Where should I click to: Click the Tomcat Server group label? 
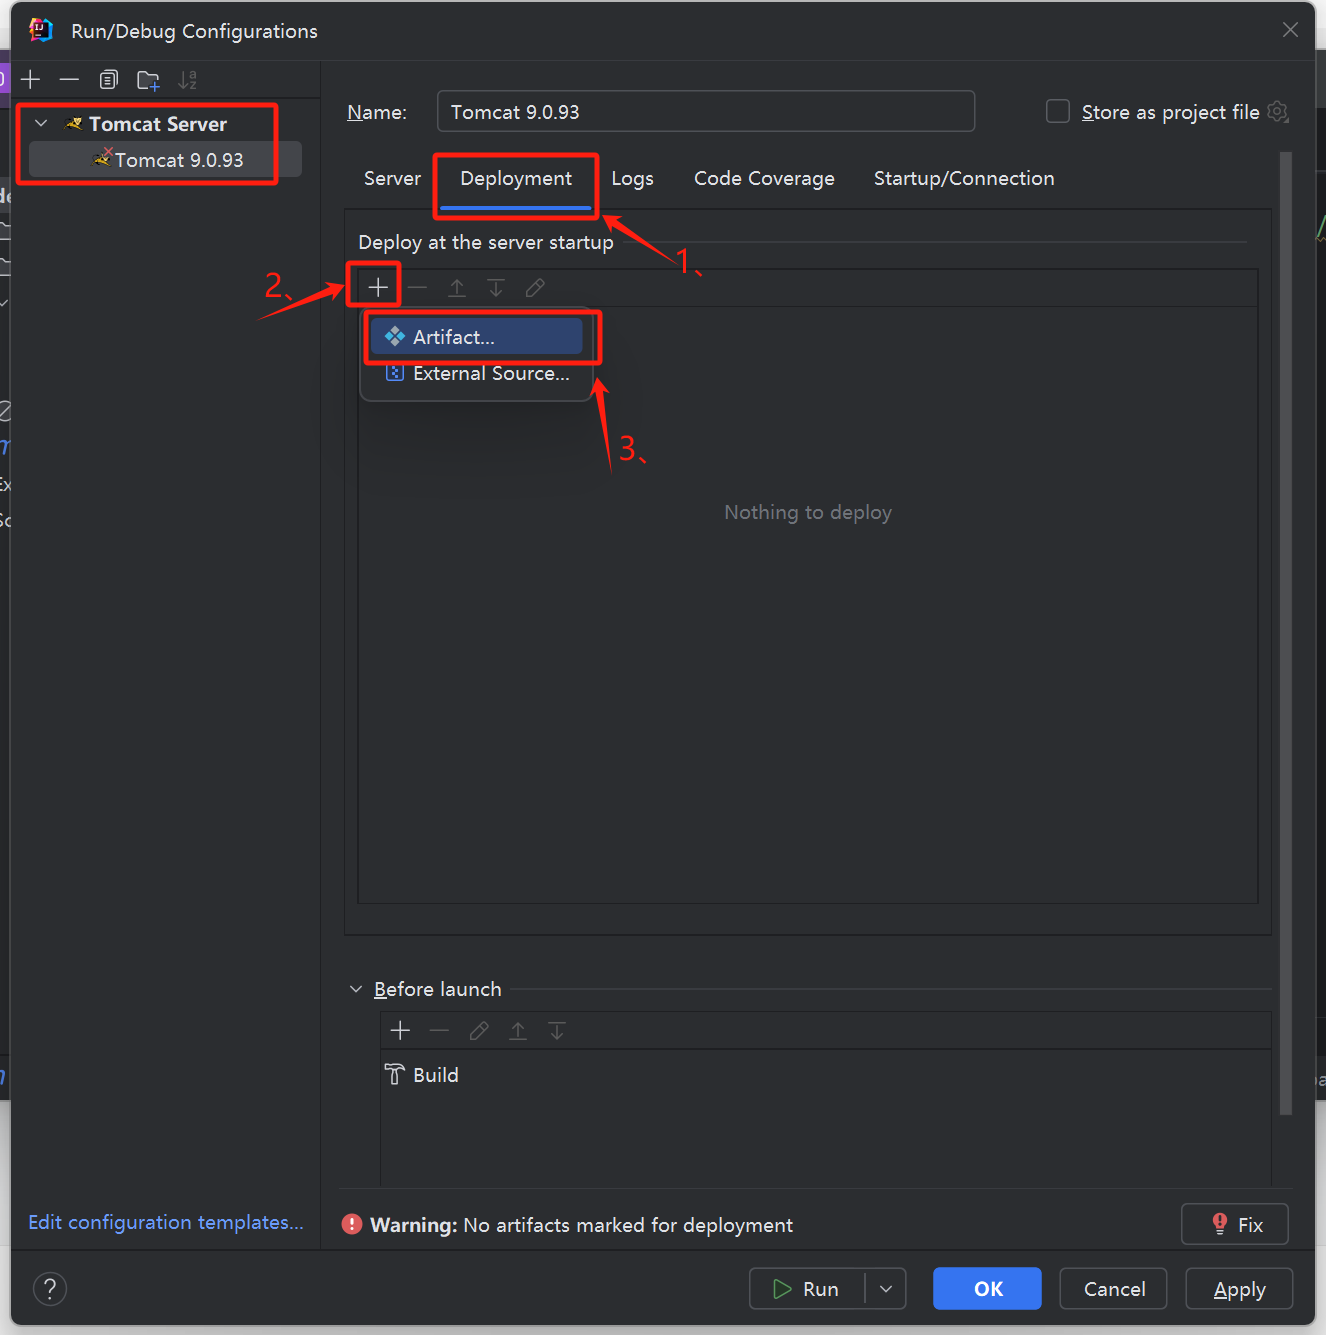[158, 124]
